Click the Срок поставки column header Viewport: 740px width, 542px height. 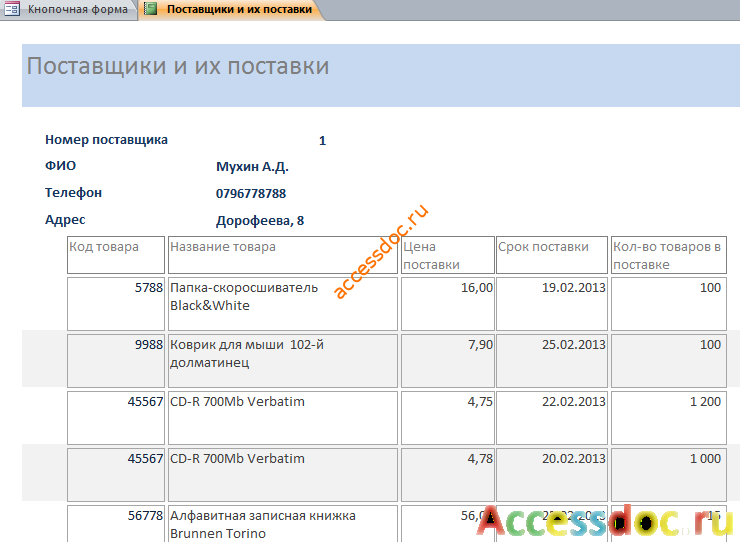click(552, 255)
